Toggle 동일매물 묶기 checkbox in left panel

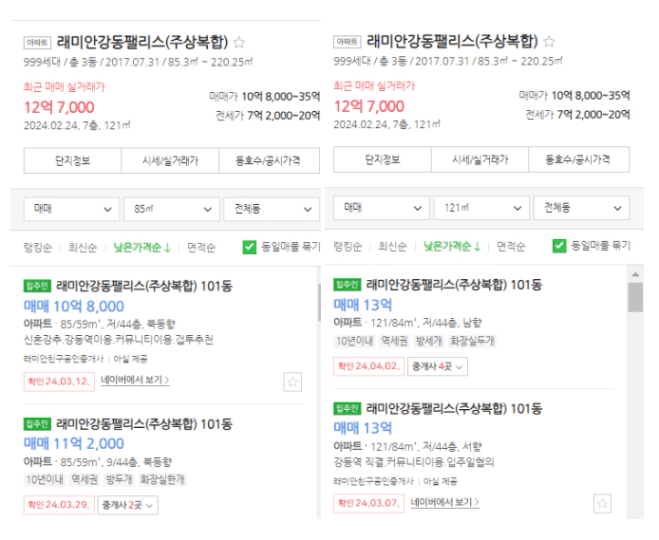point(249,247)
